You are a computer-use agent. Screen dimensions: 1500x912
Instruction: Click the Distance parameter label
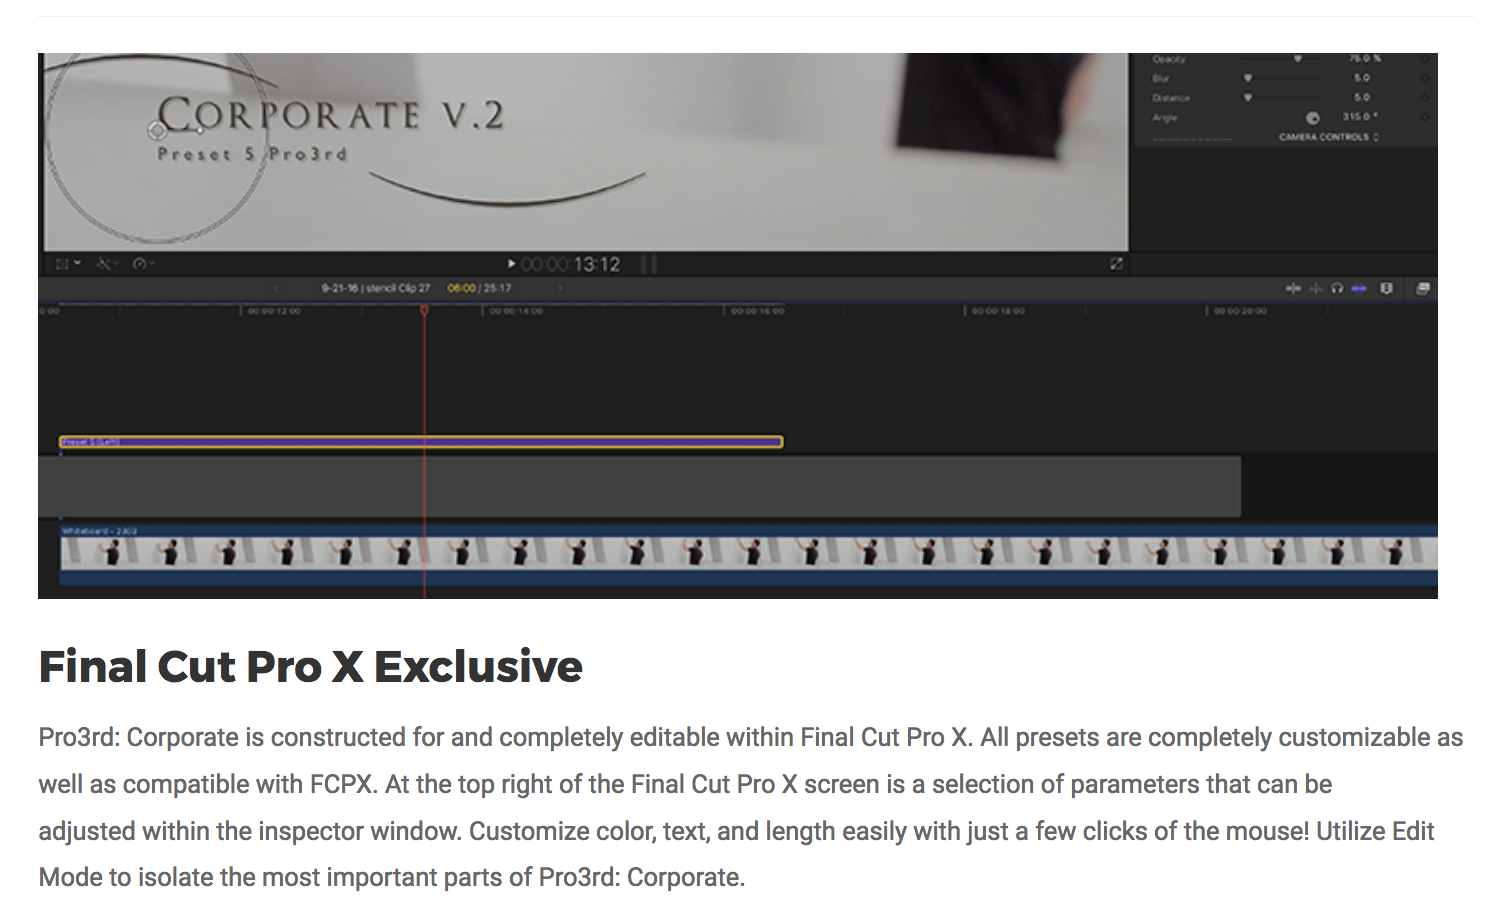(1171, 98)
